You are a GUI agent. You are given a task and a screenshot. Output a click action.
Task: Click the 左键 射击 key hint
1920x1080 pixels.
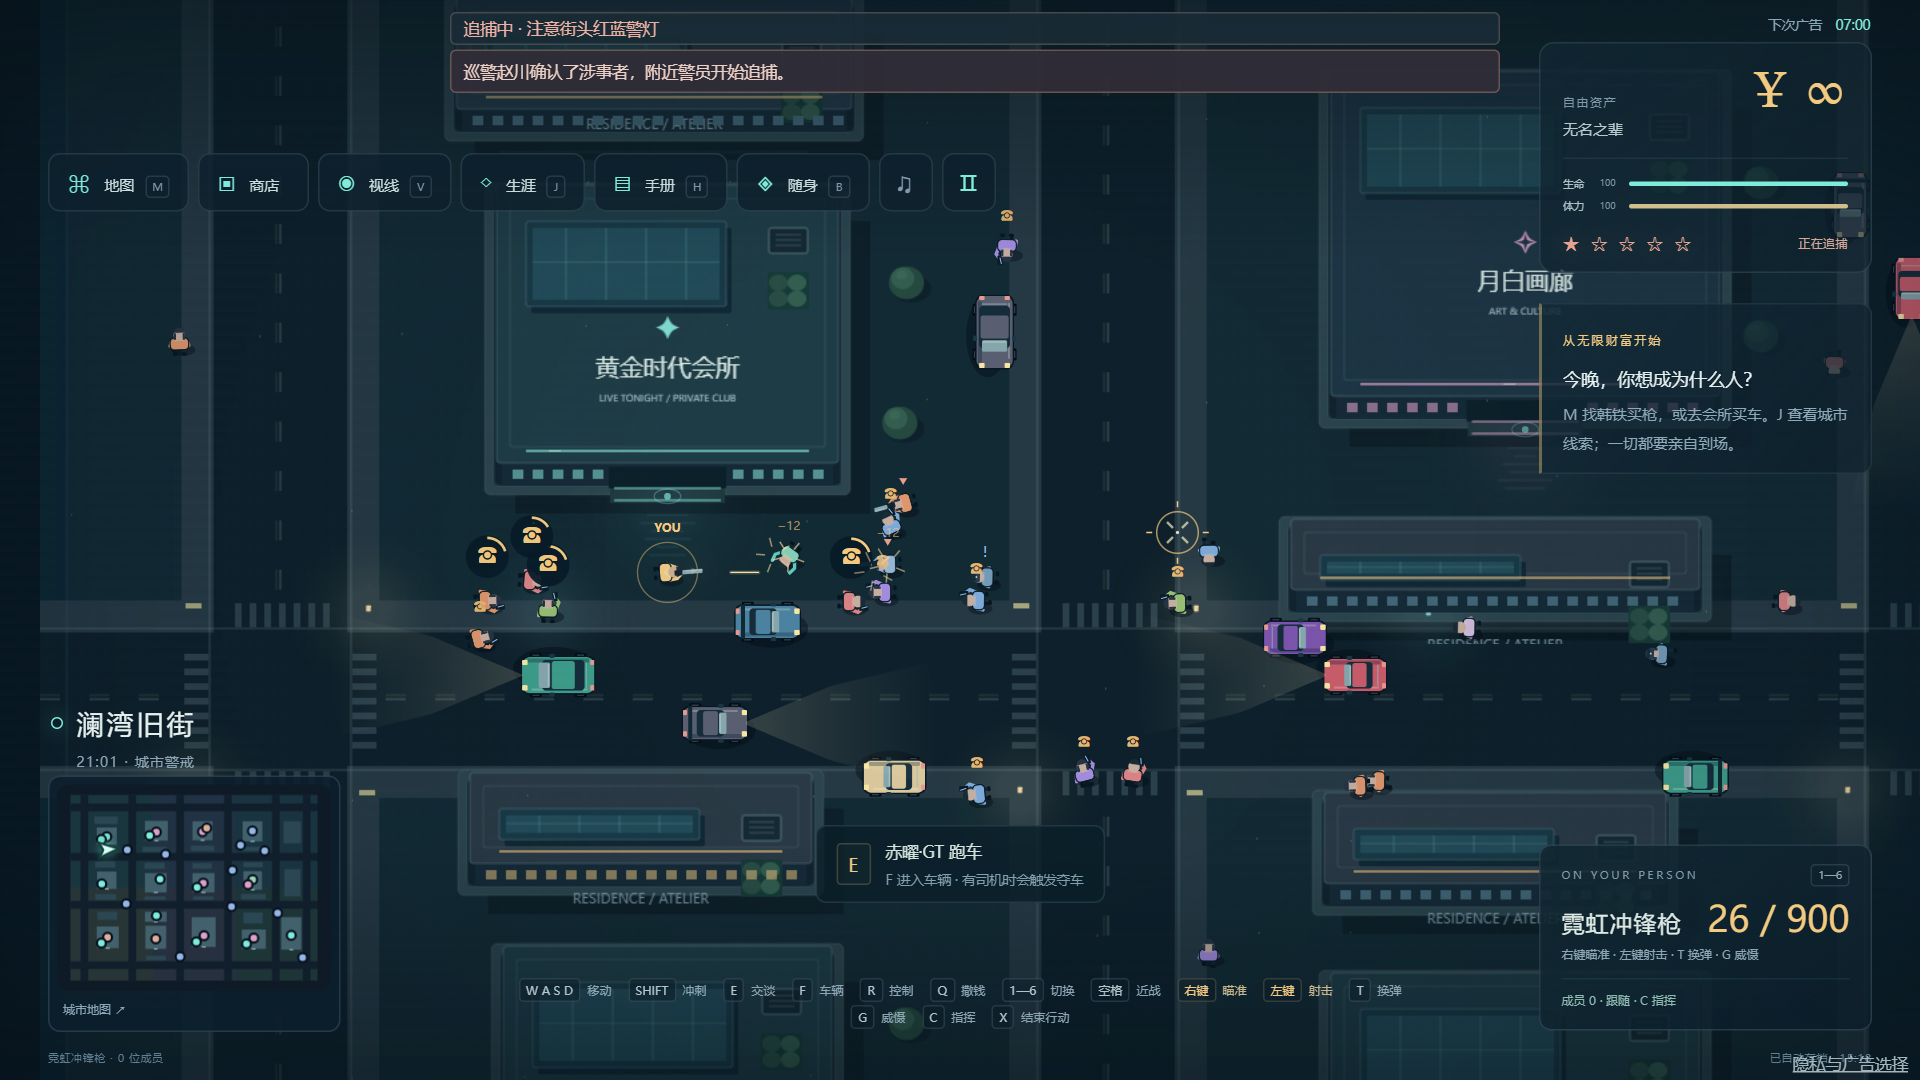pos(1300,990)
